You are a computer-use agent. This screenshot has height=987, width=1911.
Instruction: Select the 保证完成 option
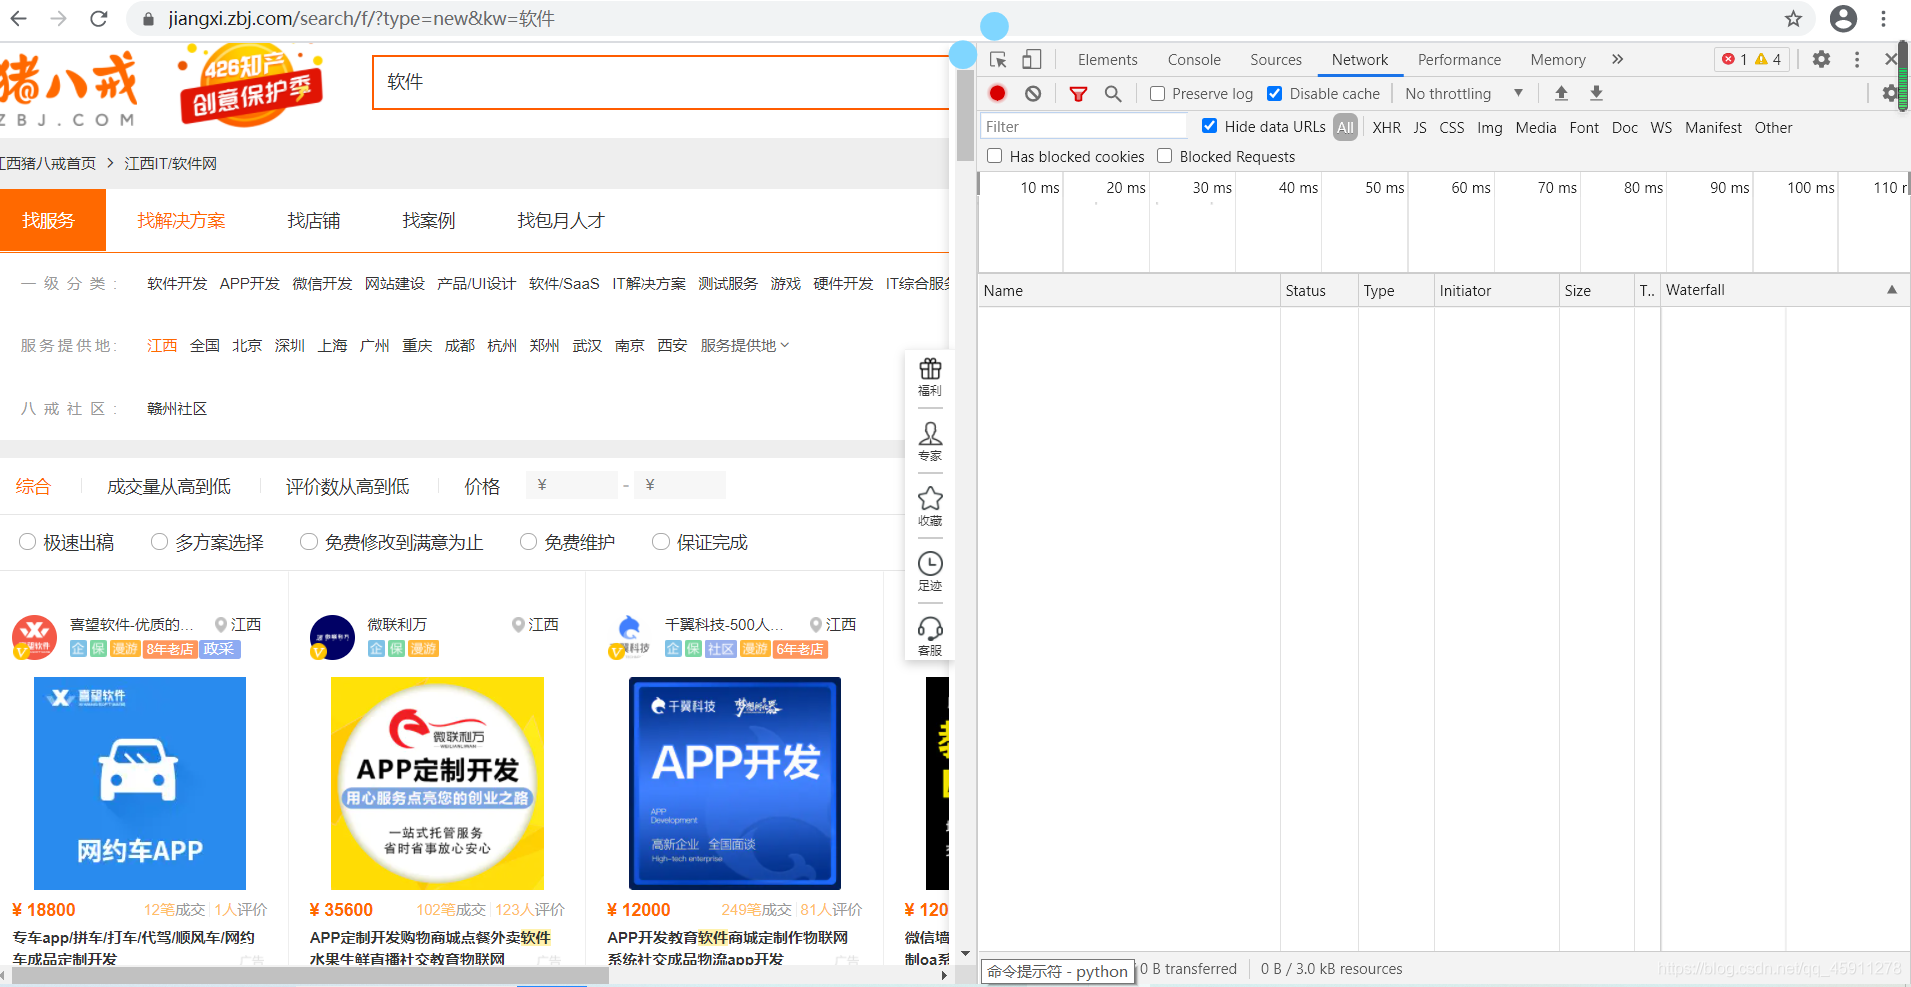coord(661,542)
